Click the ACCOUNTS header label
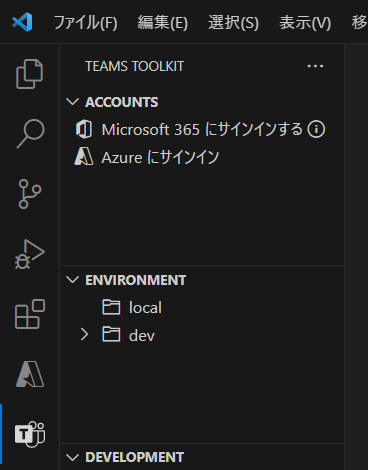 tap(122, 102)
